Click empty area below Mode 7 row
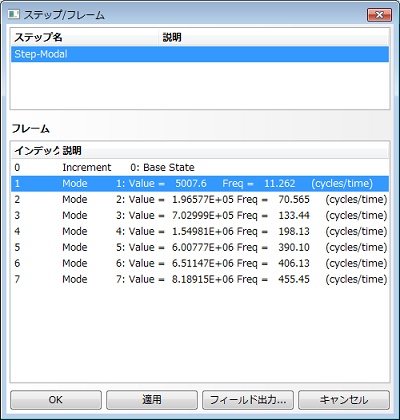Viewport: 400px width, 420px height. [x=200, y=334]
